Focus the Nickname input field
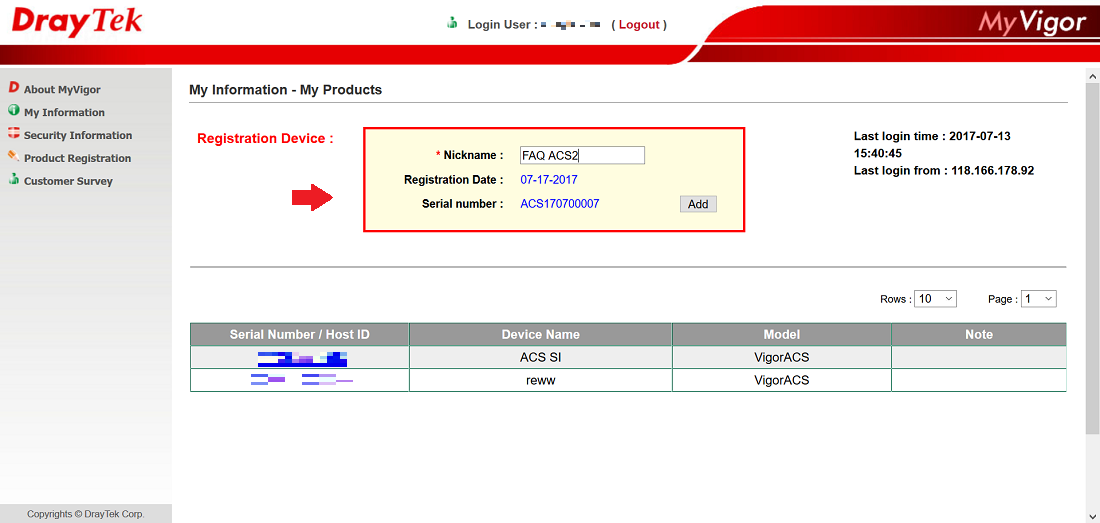Image resolution: width=1100 pixels, height=523 pixels. pos(582,155)
